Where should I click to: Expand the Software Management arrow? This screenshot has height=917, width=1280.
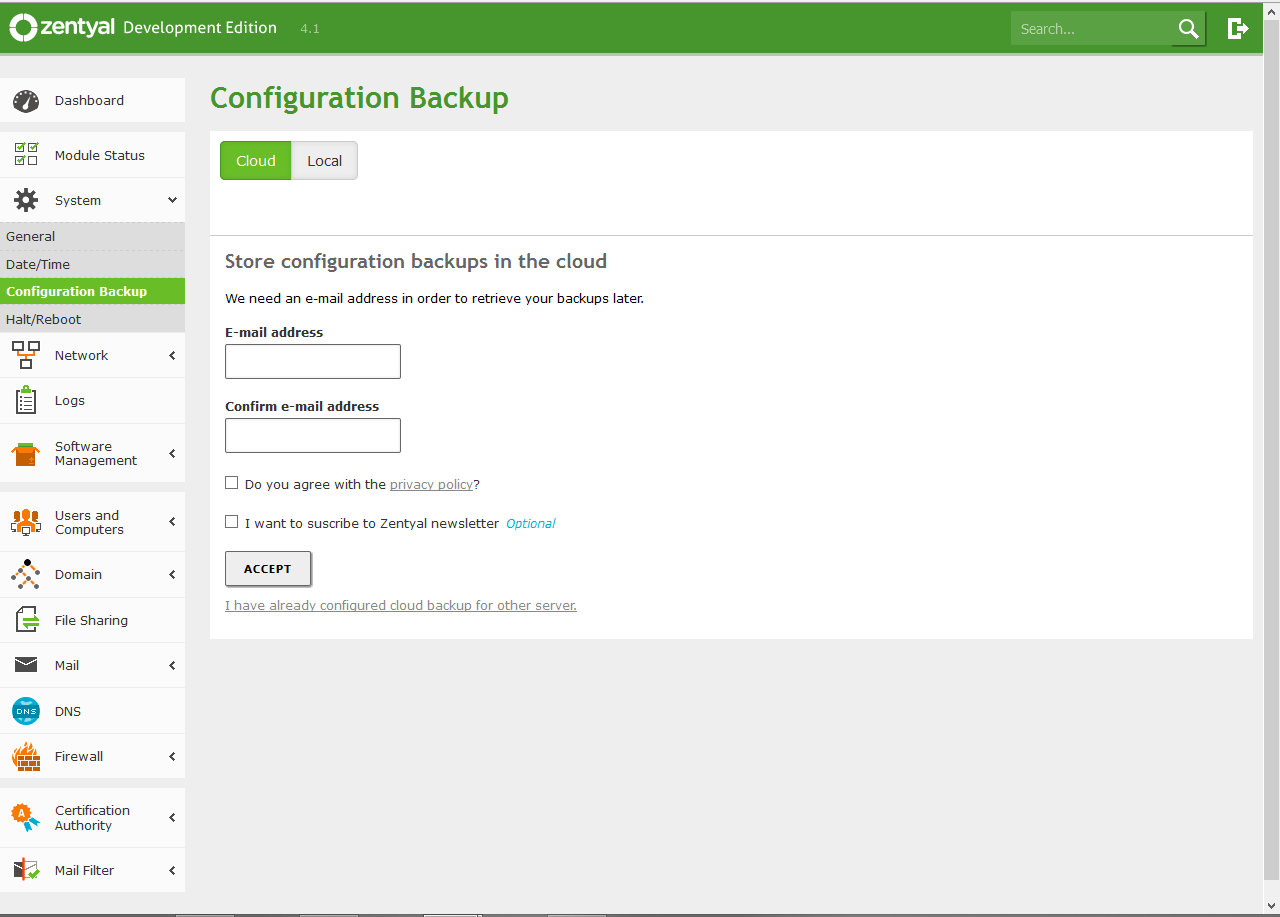[x=172, y=454]
